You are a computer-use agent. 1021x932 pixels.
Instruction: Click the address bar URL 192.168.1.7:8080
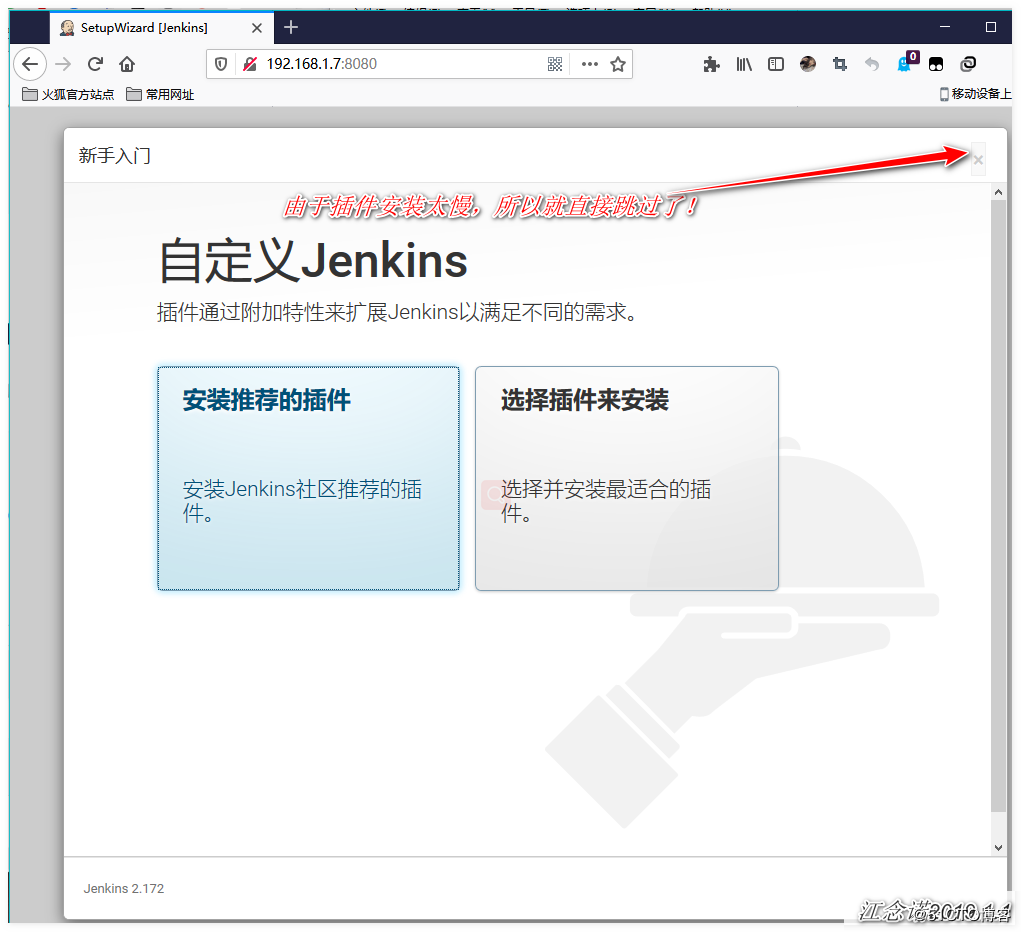click(x=322, y=64)
